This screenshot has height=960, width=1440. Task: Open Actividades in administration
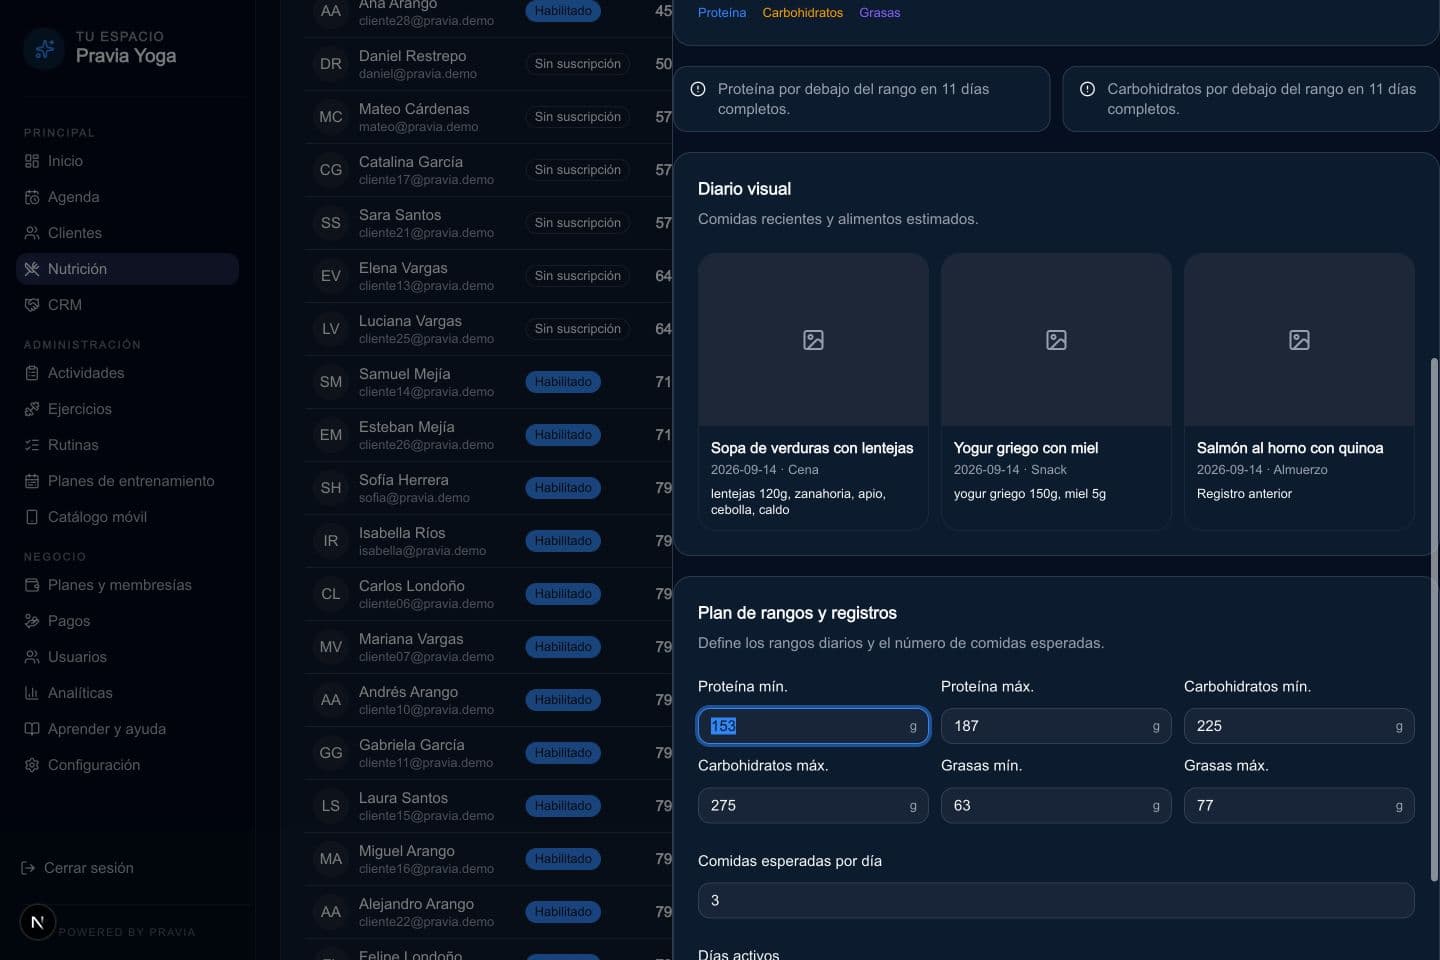127,373
